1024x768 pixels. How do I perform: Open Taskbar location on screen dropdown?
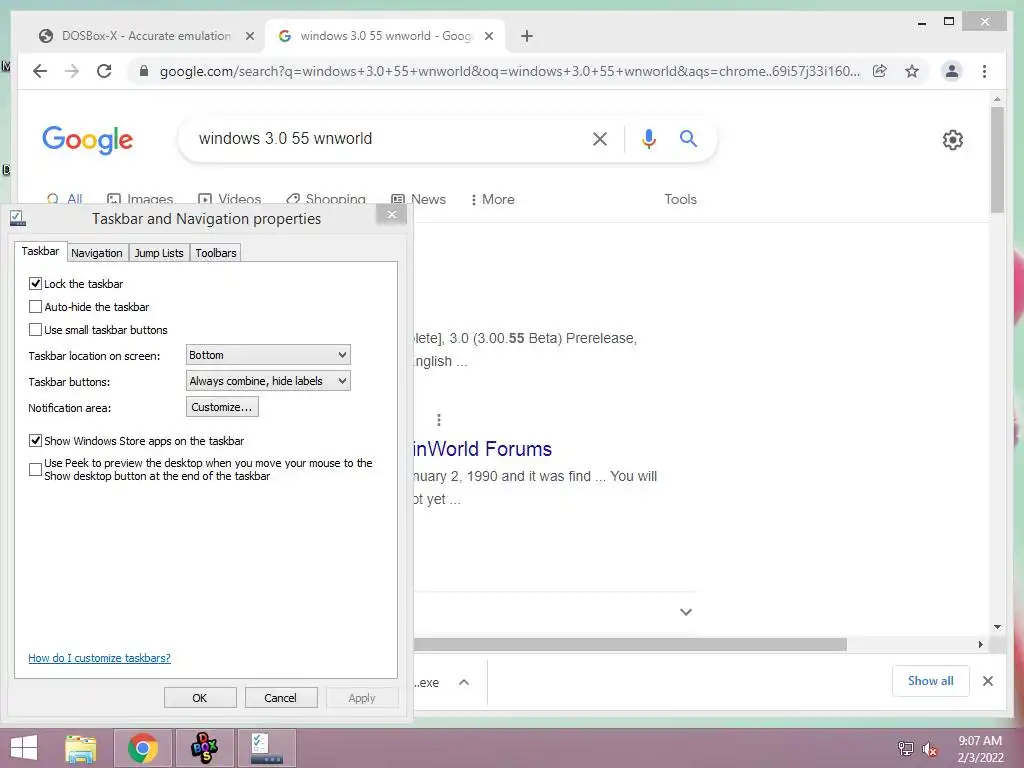(268, 355)
